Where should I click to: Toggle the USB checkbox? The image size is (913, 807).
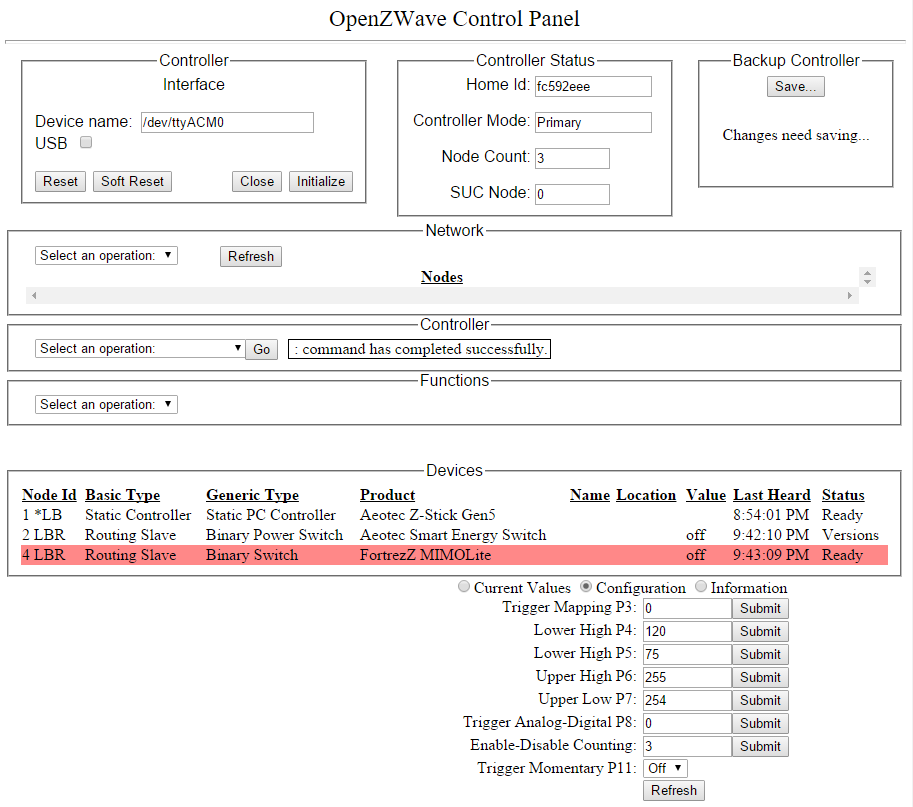[86, 142]
